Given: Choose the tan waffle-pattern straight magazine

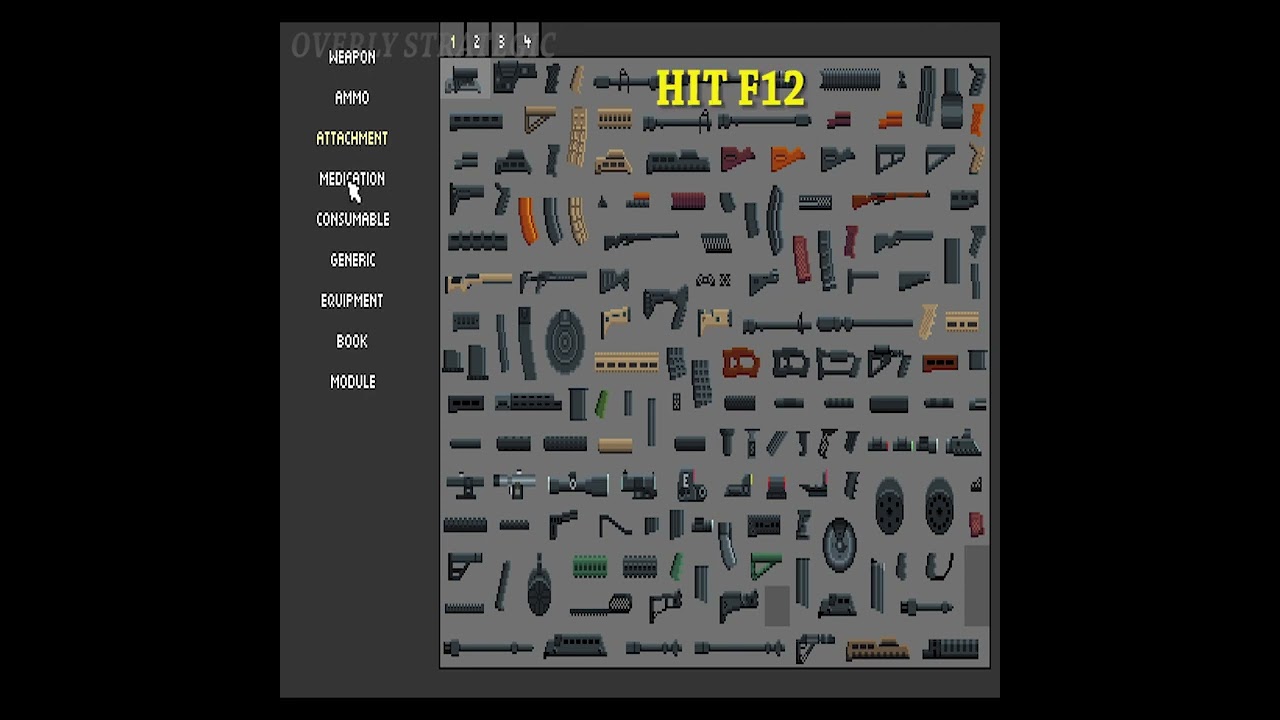Looking at the screenshot, I should 577,136.
